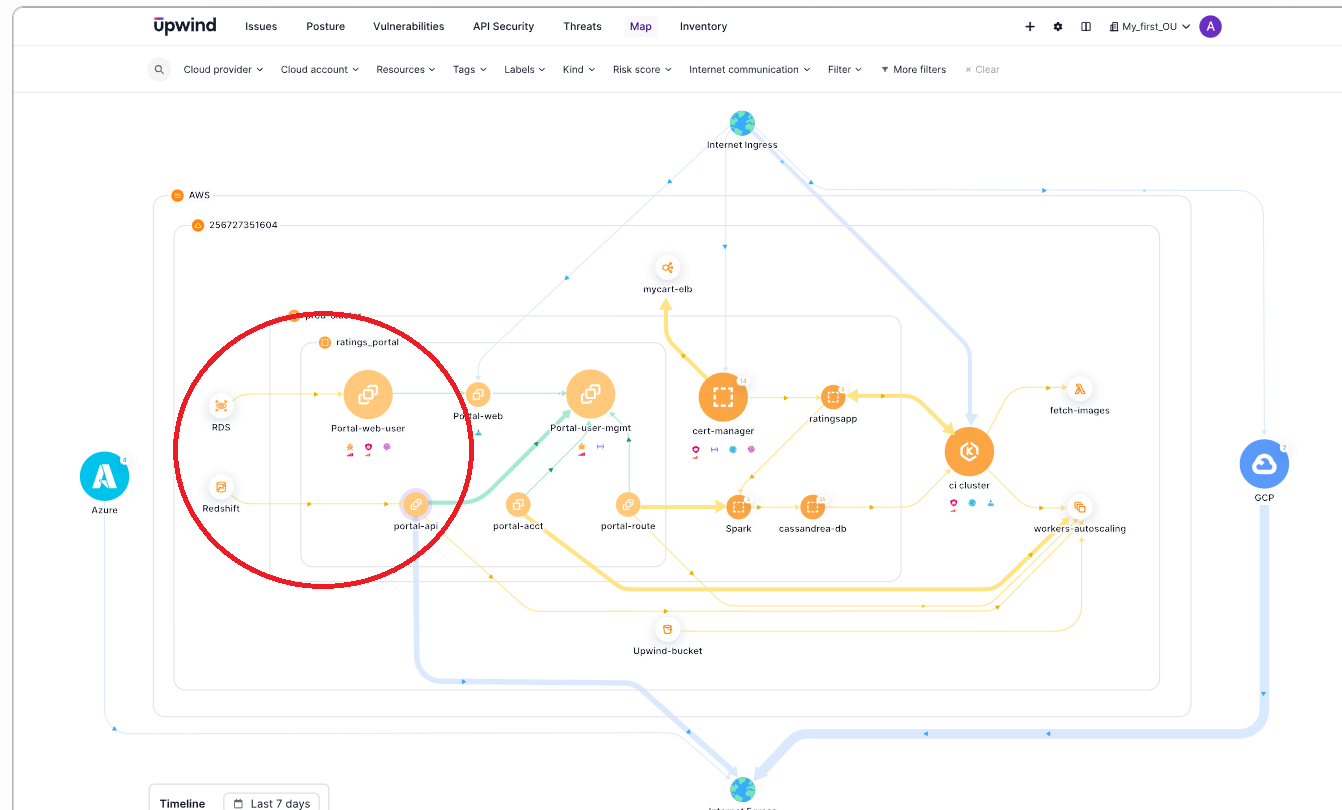Click the Upwind-bucket storage icon
Image resolution: width=1342 pixels, height=810 pixels.
[x=667, y=630]
